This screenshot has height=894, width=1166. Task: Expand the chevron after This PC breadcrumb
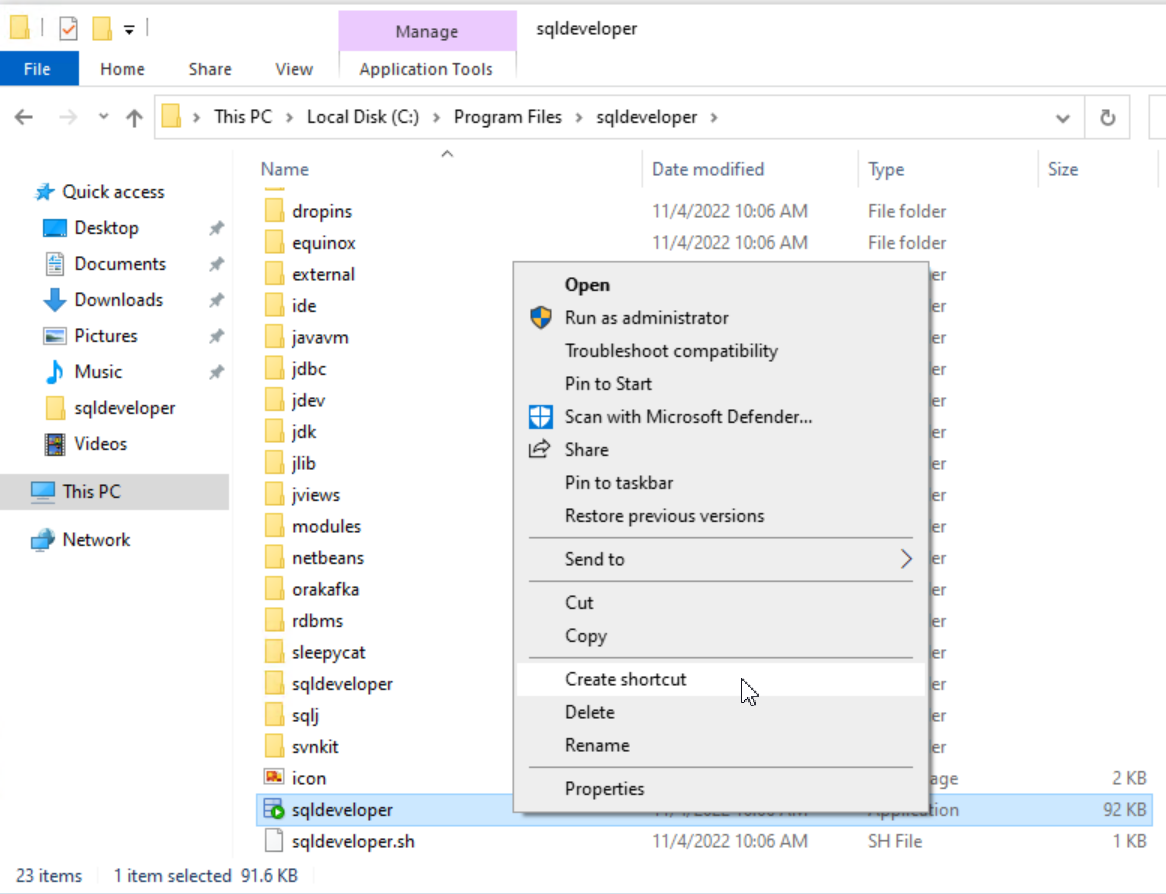289,118
